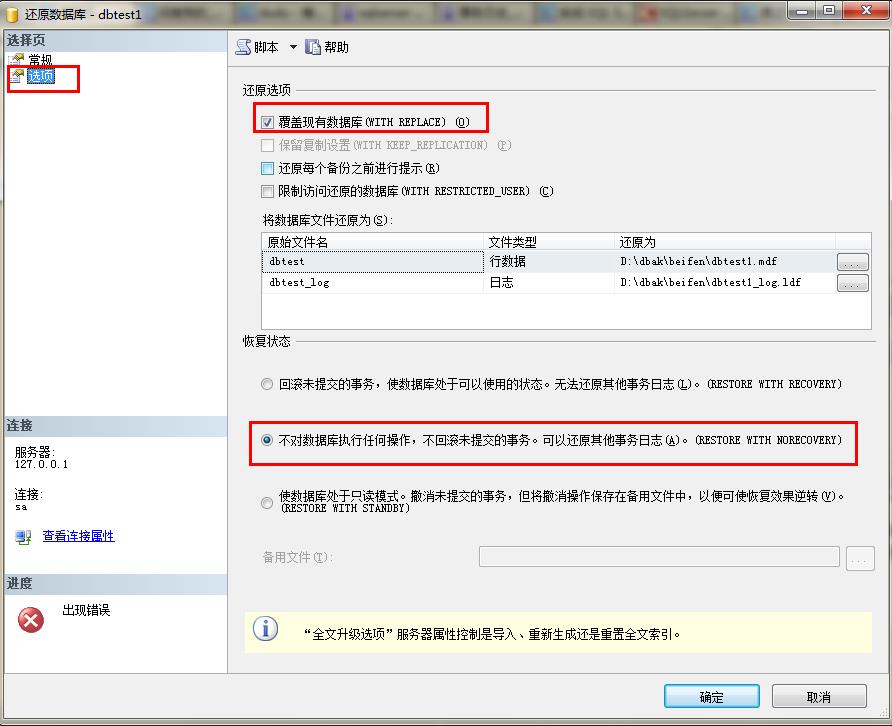This screenshot has height=726, width=892.
Task: Open 查看连接属性 link
Action: click(x=79, y=536)
